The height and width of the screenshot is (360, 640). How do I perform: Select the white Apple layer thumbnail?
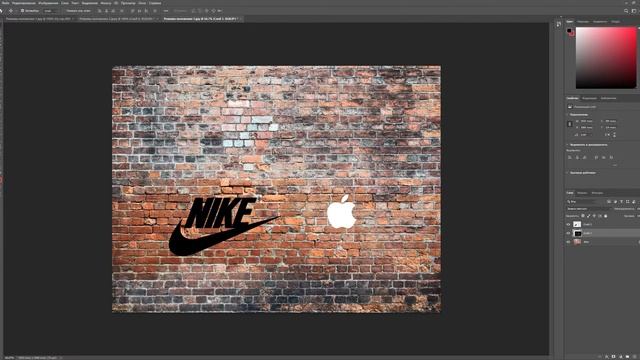tap(577, 224)
